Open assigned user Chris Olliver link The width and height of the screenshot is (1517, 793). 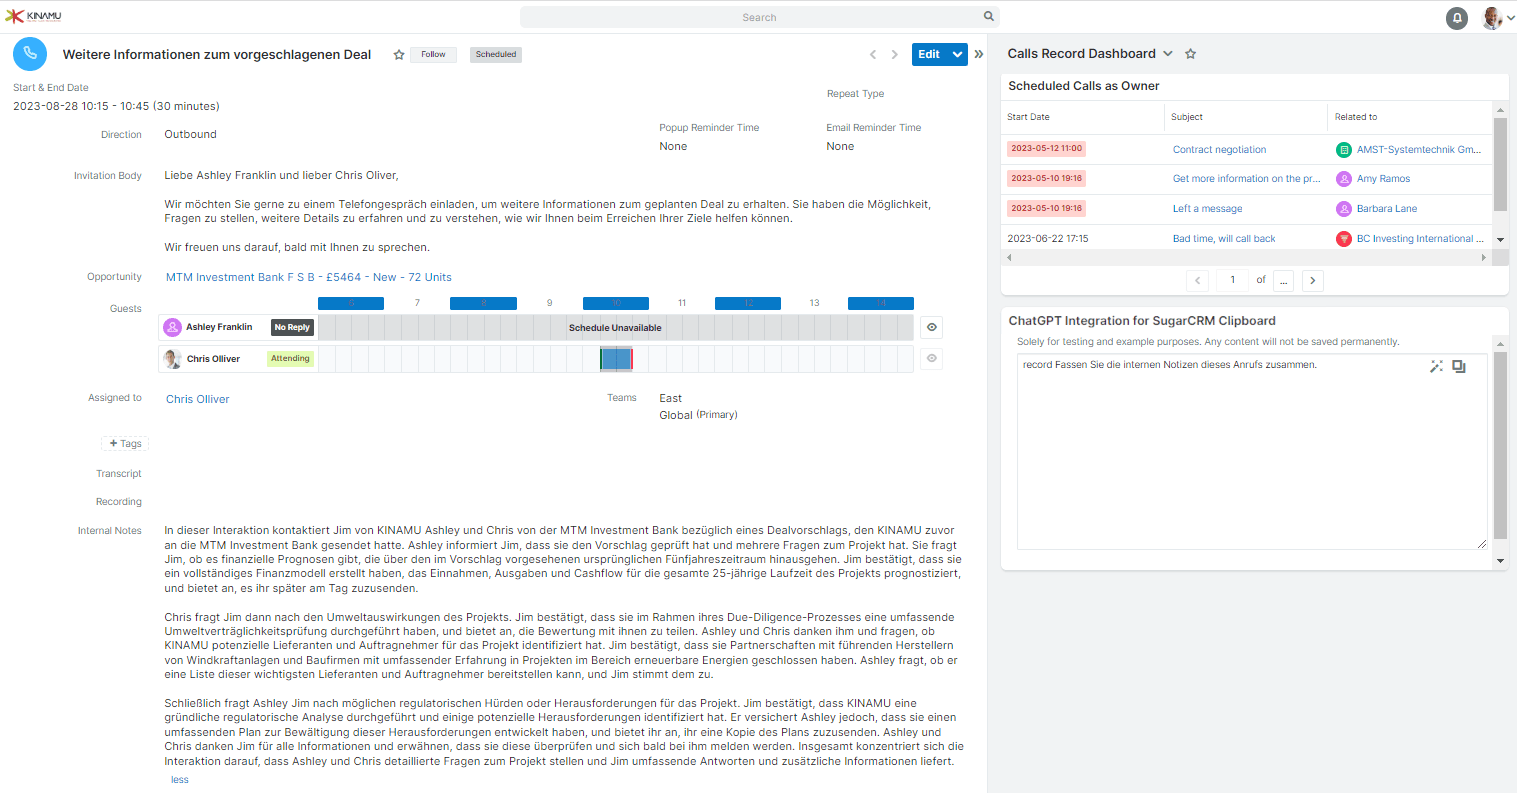pos(198,399)
